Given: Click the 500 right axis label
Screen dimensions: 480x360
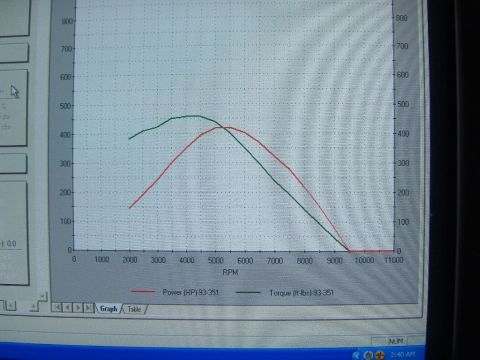Looking at the screenshot, I should pyautogui.click(x=403, y=104).
